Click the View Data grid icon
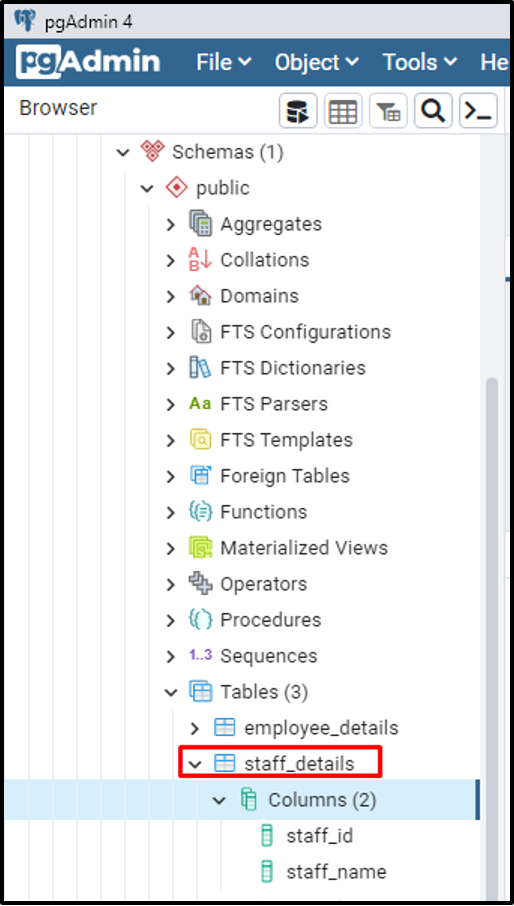Screen dimensions: 514x906 coord(343,110)
